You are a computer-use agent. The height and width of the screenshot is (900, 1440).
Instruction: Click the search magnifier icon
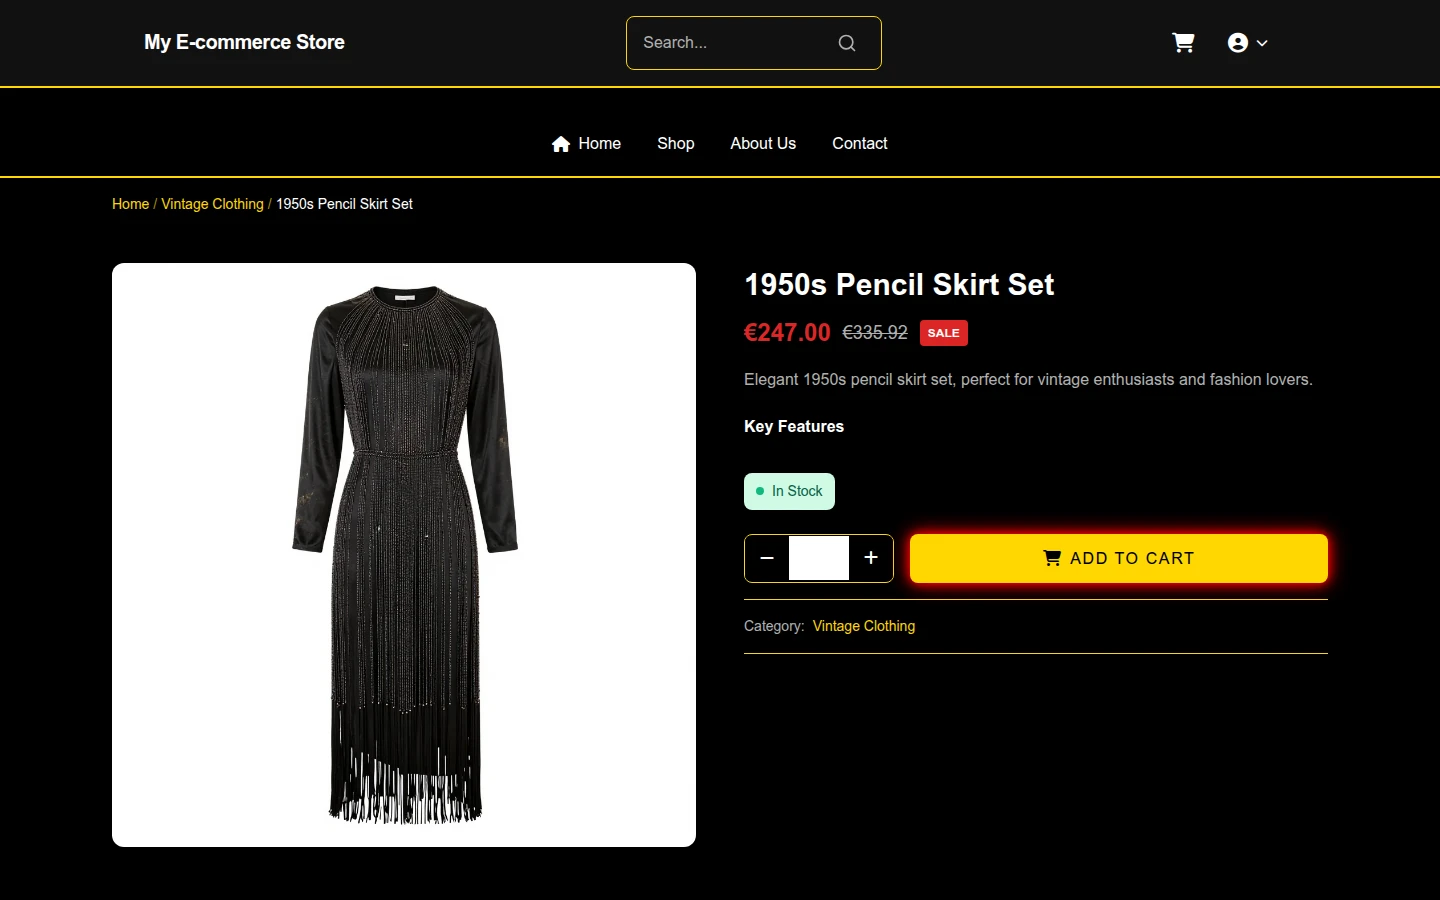[847, 43]
